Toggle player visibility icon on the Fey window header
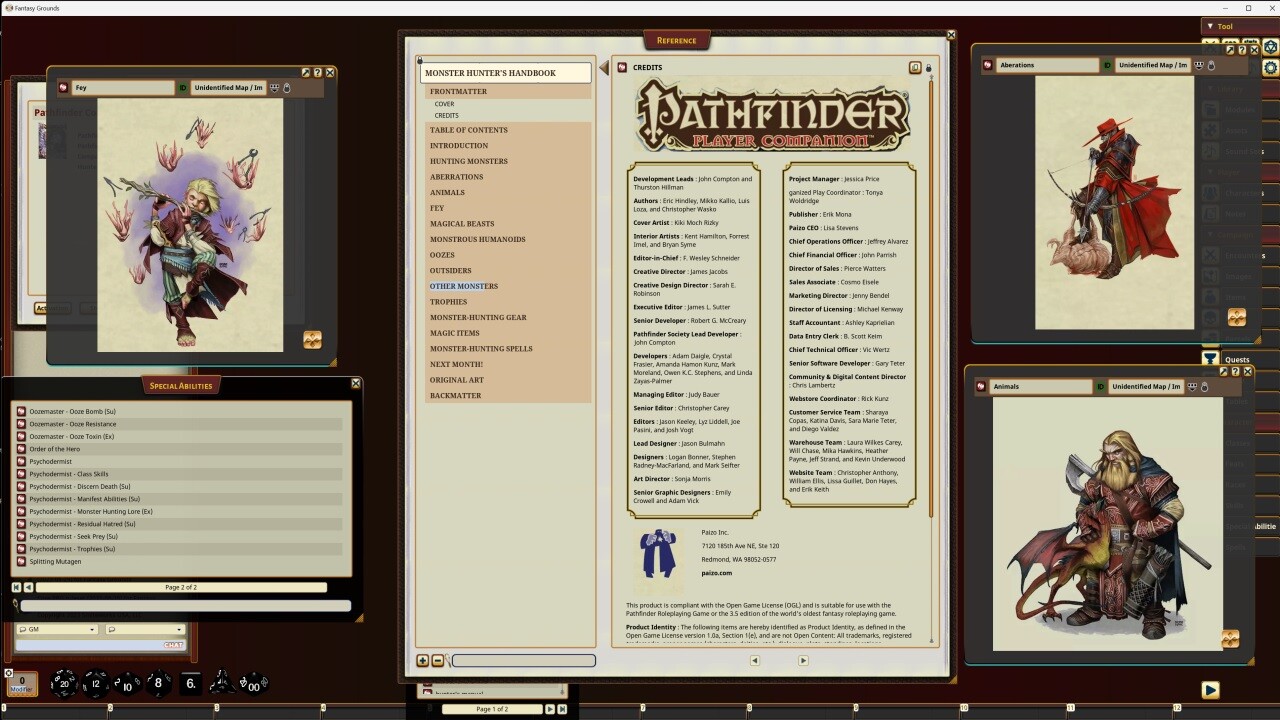 [274, 88]
